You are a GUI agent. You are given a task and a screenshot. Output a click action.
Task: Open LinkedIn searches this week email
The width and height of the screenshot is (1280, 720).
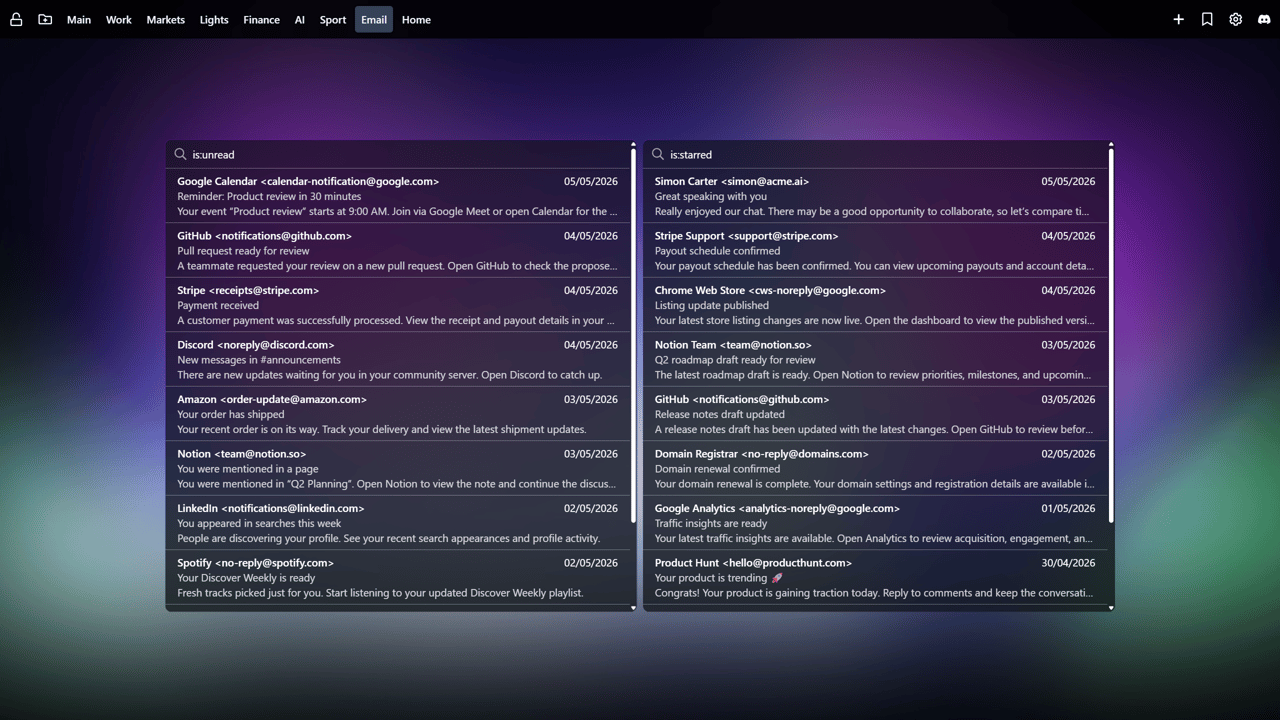click(398, 523)
